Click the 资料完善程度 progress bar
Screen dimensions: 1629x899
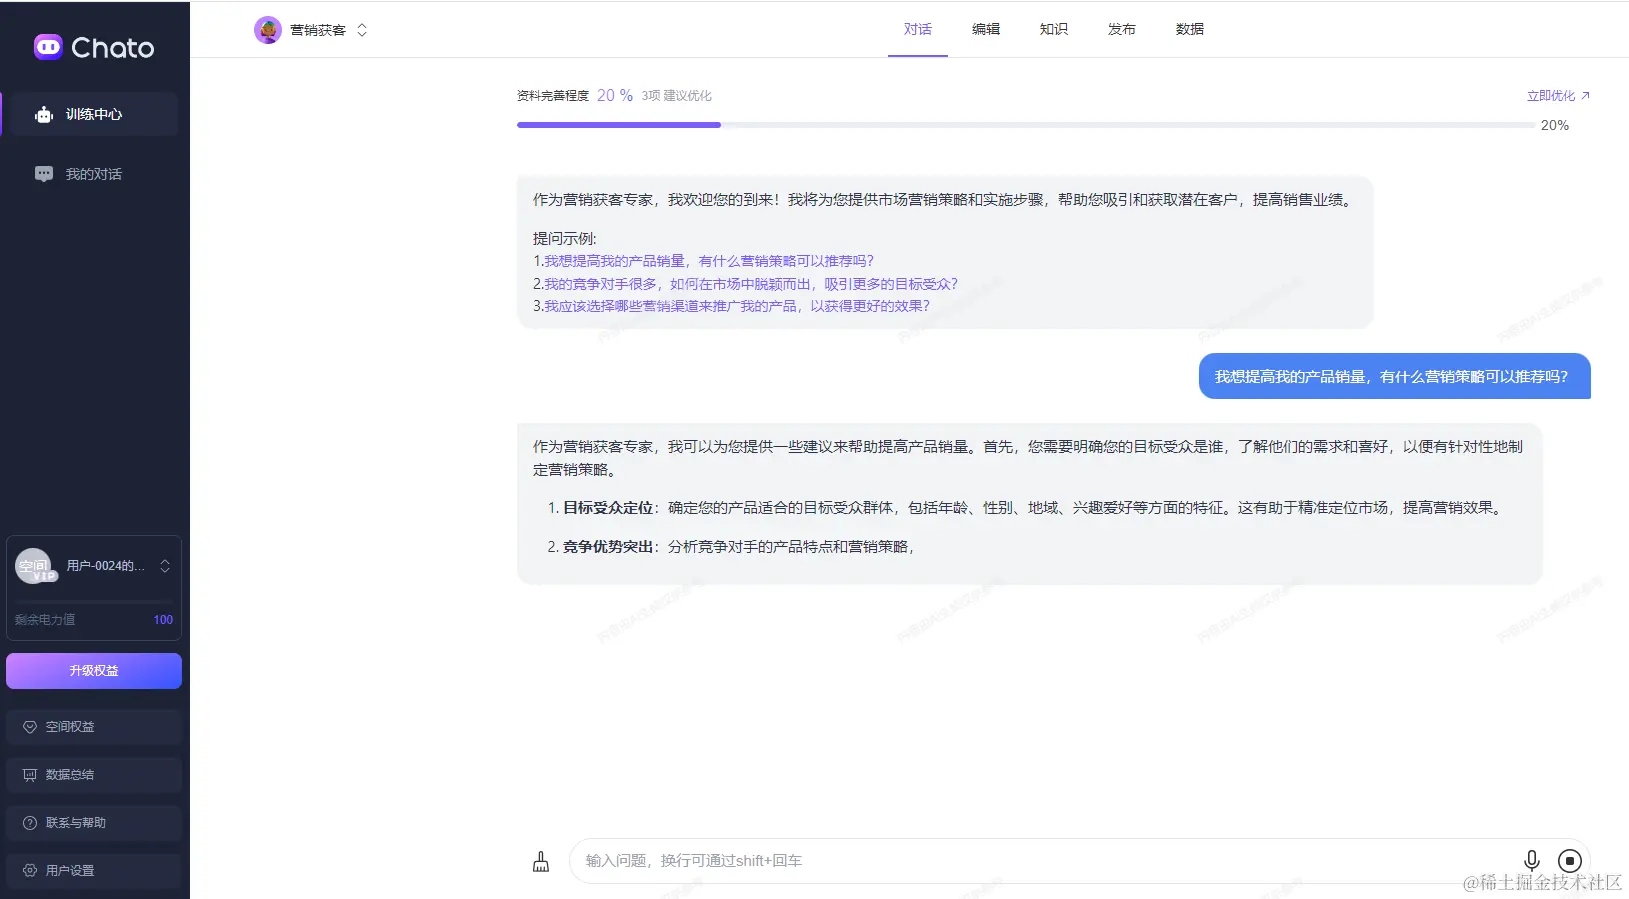click(x=1026, y=125)
